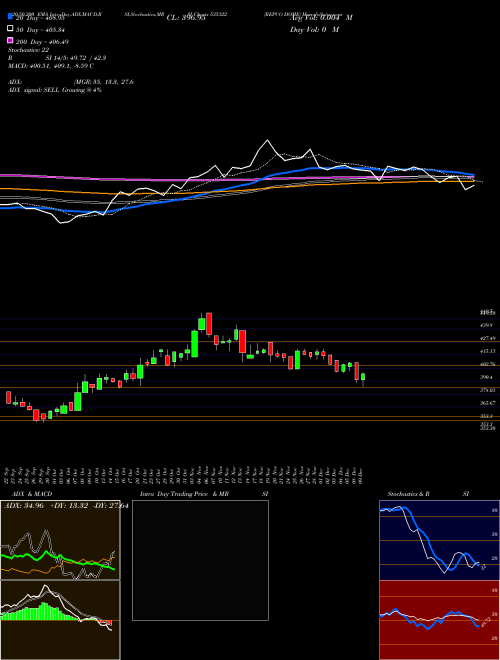This screenshot has width=500, height=660.
Task: Open the MACD histogram chart panel
Action: click(x=60, y=620)
